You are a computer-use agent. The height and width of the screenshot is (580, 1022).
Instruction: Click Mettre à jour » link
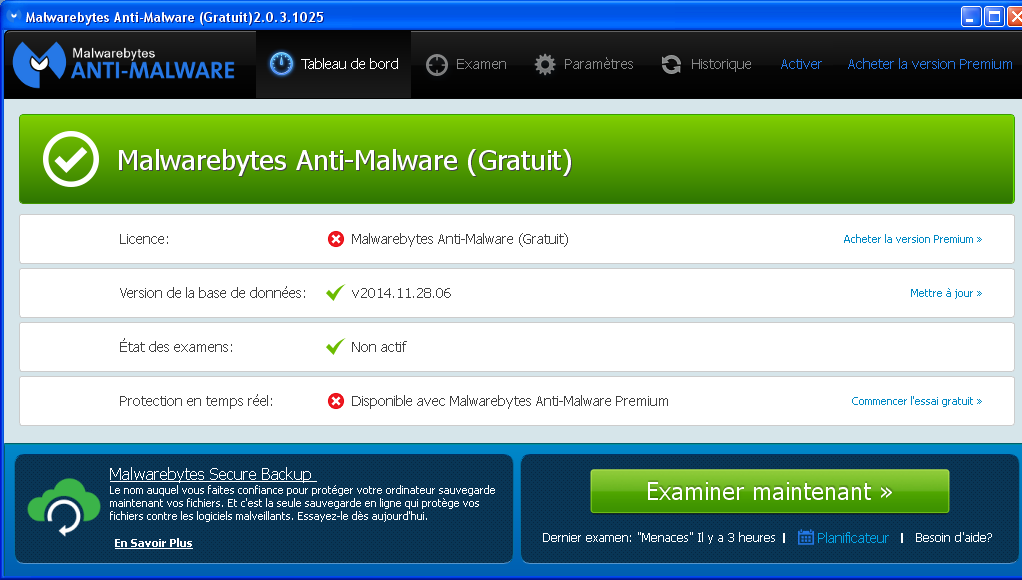pos(946,293)
